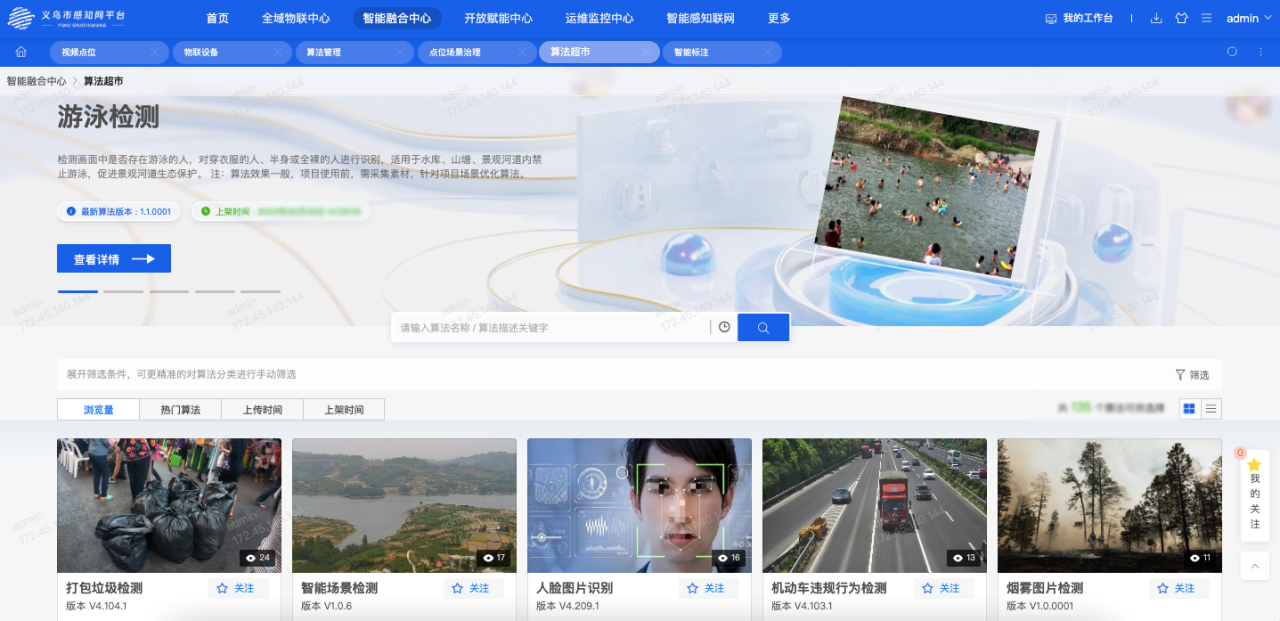This screenshot has height=621, width=1280.
Task: Expand the admin user dropdown
Action: [1248, 18]
